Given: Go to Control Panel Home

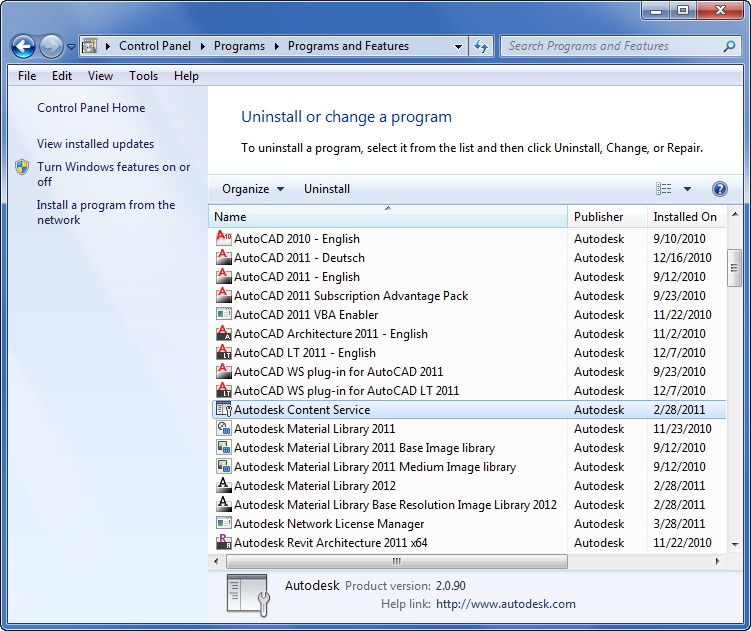Looking at the screenshot, I should (x=91, y=108).
